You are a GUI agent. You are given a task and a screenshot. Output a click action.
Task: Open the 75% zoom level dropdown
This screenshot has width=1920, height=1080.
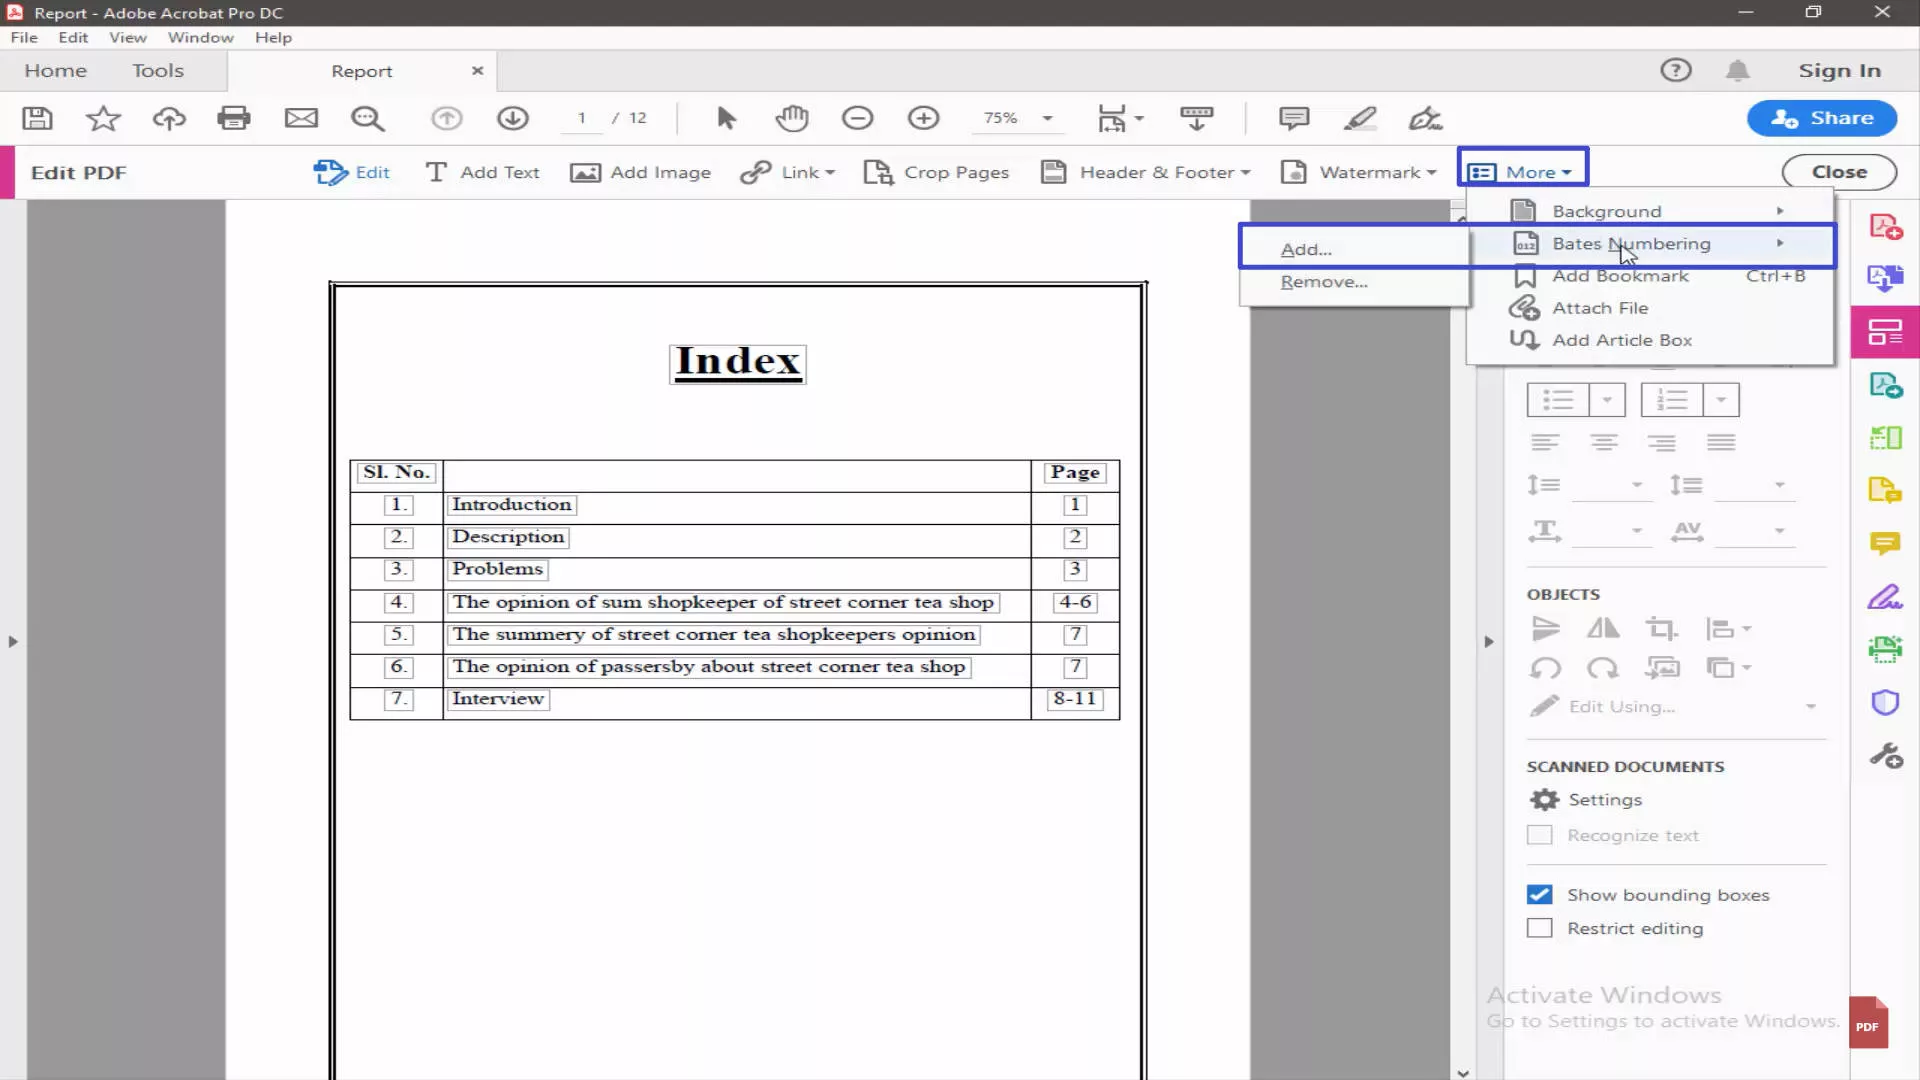[x=1047, y=118]
